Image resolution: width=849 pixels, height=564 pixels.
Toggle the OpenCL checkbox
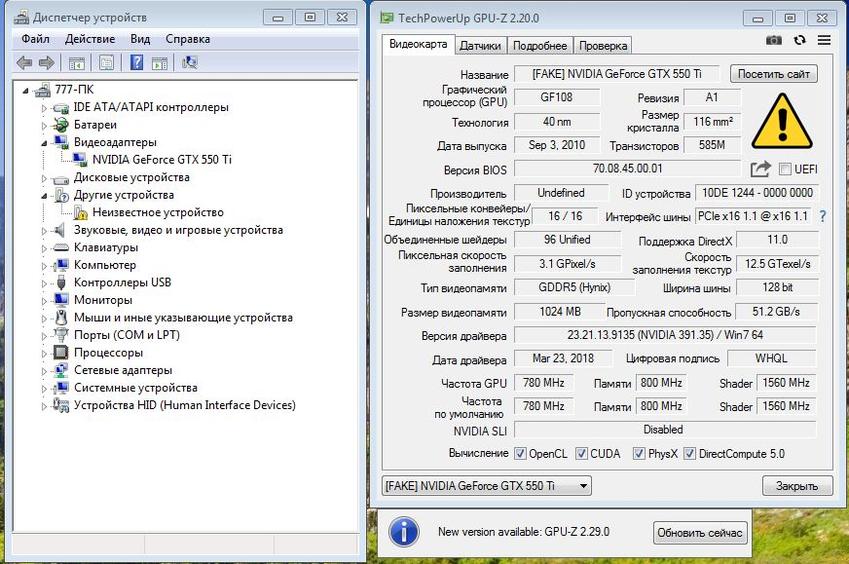point(520,454)
